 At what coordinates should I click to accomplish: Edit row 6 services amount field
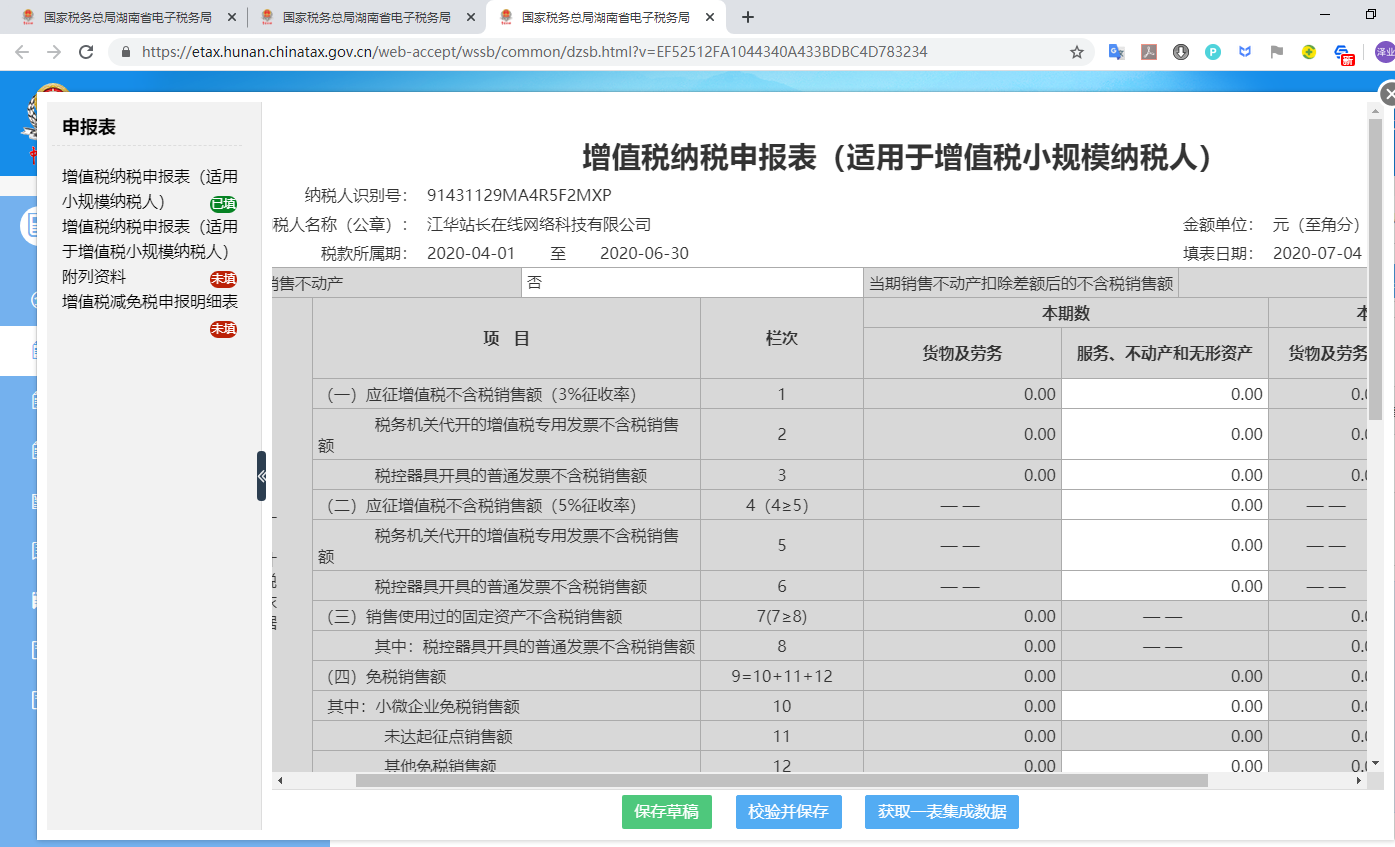[1165, 586]
